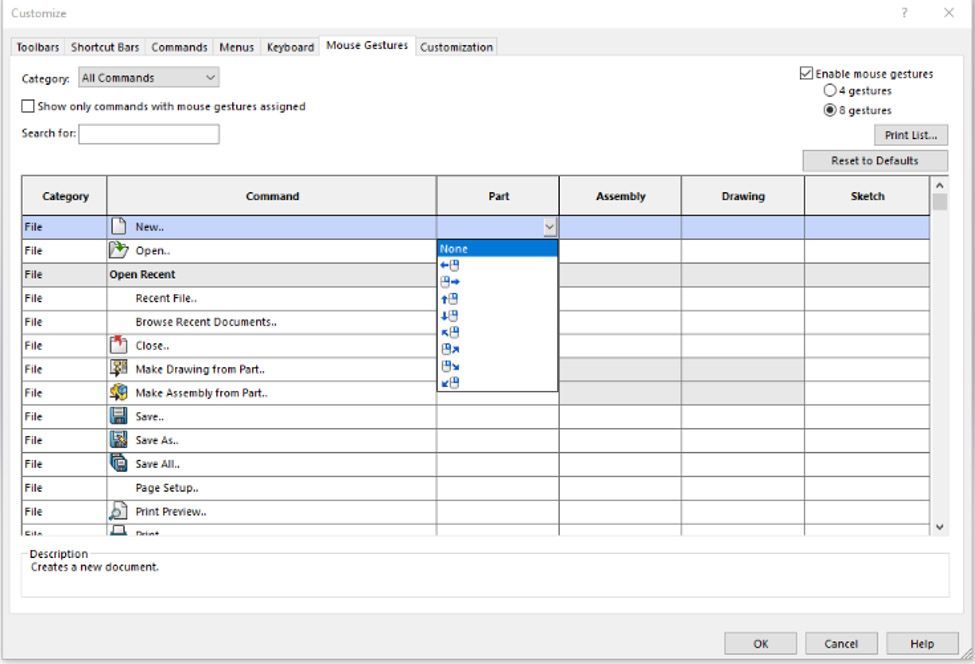Select the "Save All.." command text
Screen dimensions: 975x664
pos(158,464)
